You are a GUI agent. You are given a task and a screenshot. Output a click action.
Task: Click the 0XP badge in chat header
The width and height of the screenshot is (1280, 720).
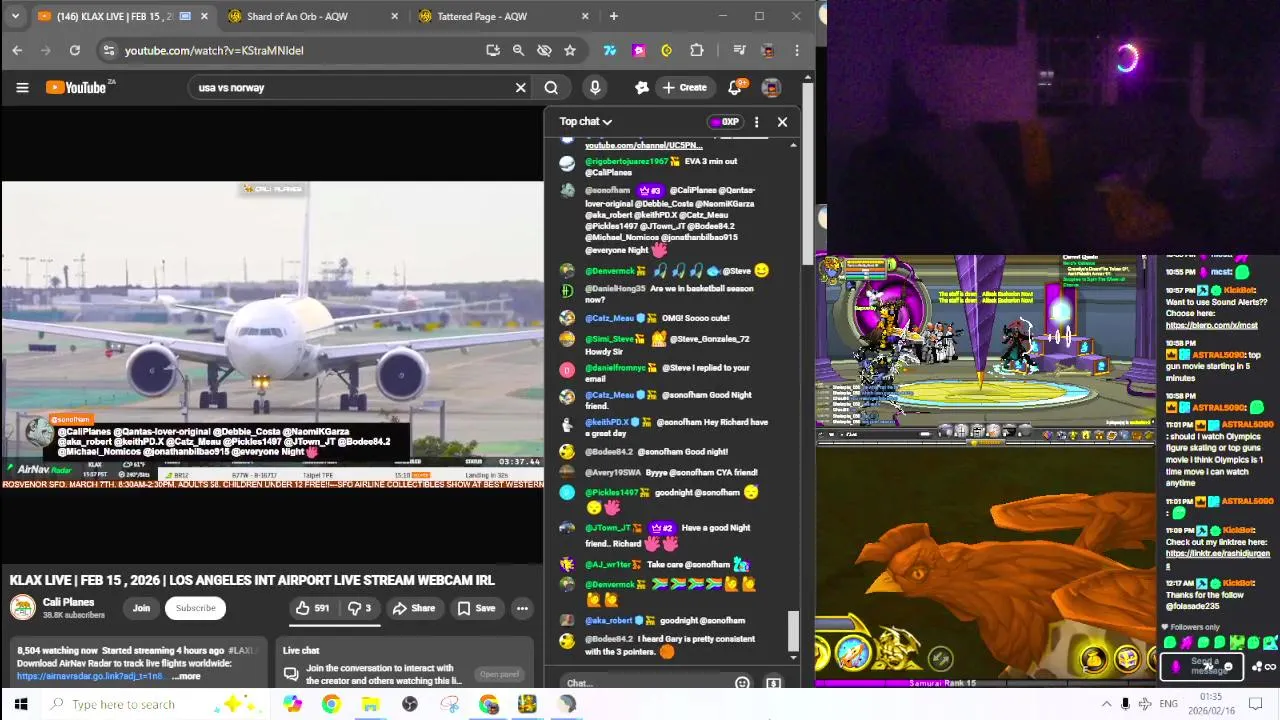[x=724, y=122]
